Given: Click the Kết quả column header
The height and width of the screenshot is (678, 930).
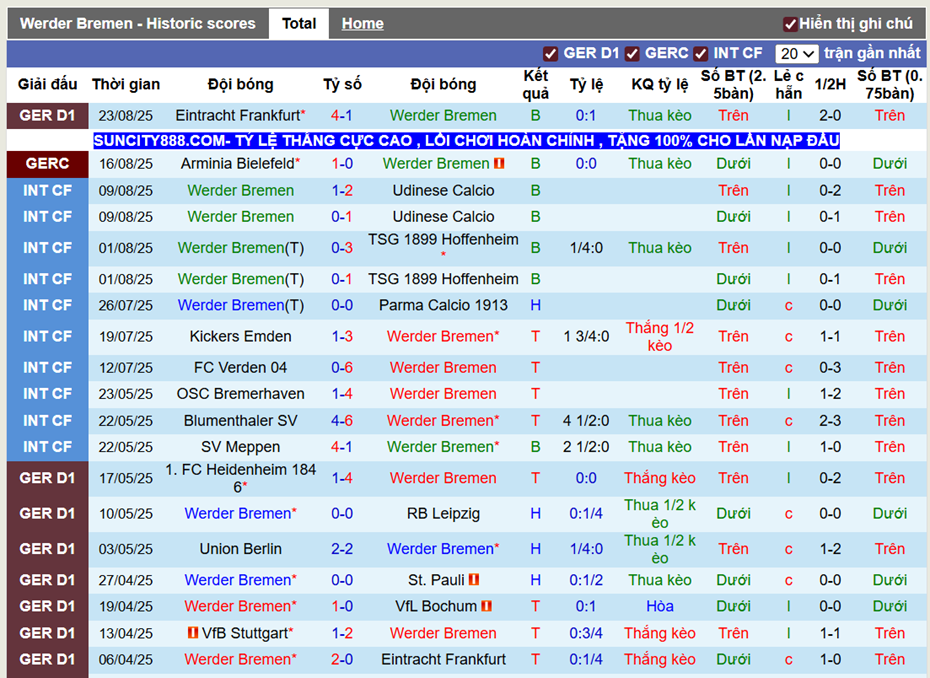Looking at the screenshot, I should point(536,84).
